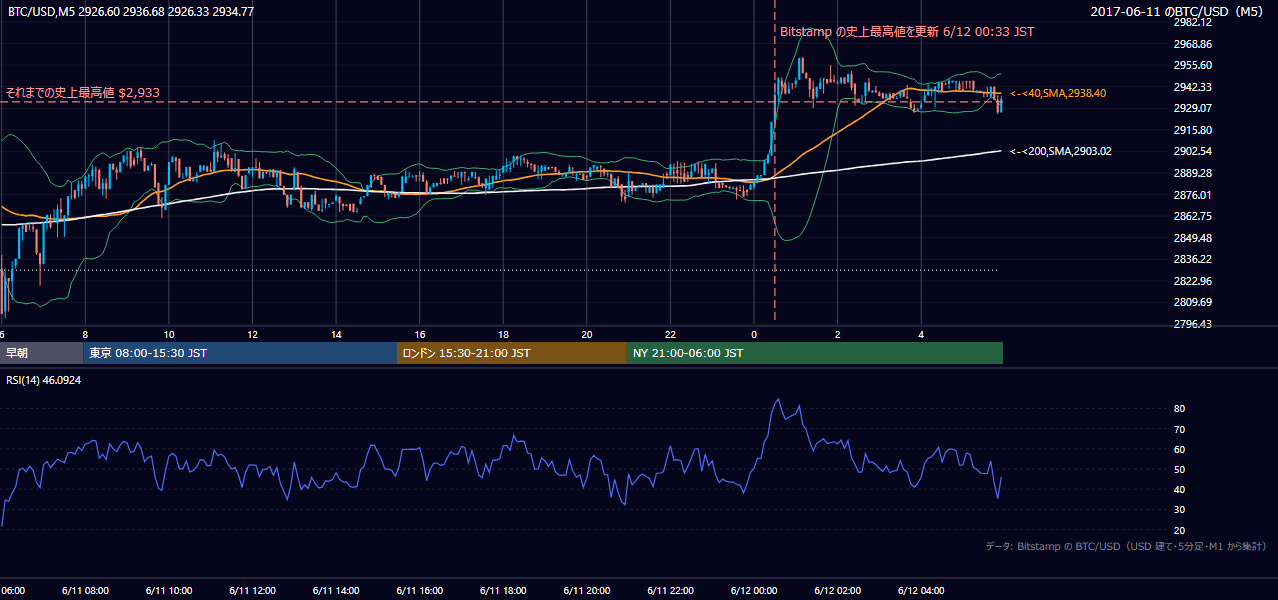Click RSI axis value 80
This screenshot has width=1278, height=600.
(x=1179, y=409)
